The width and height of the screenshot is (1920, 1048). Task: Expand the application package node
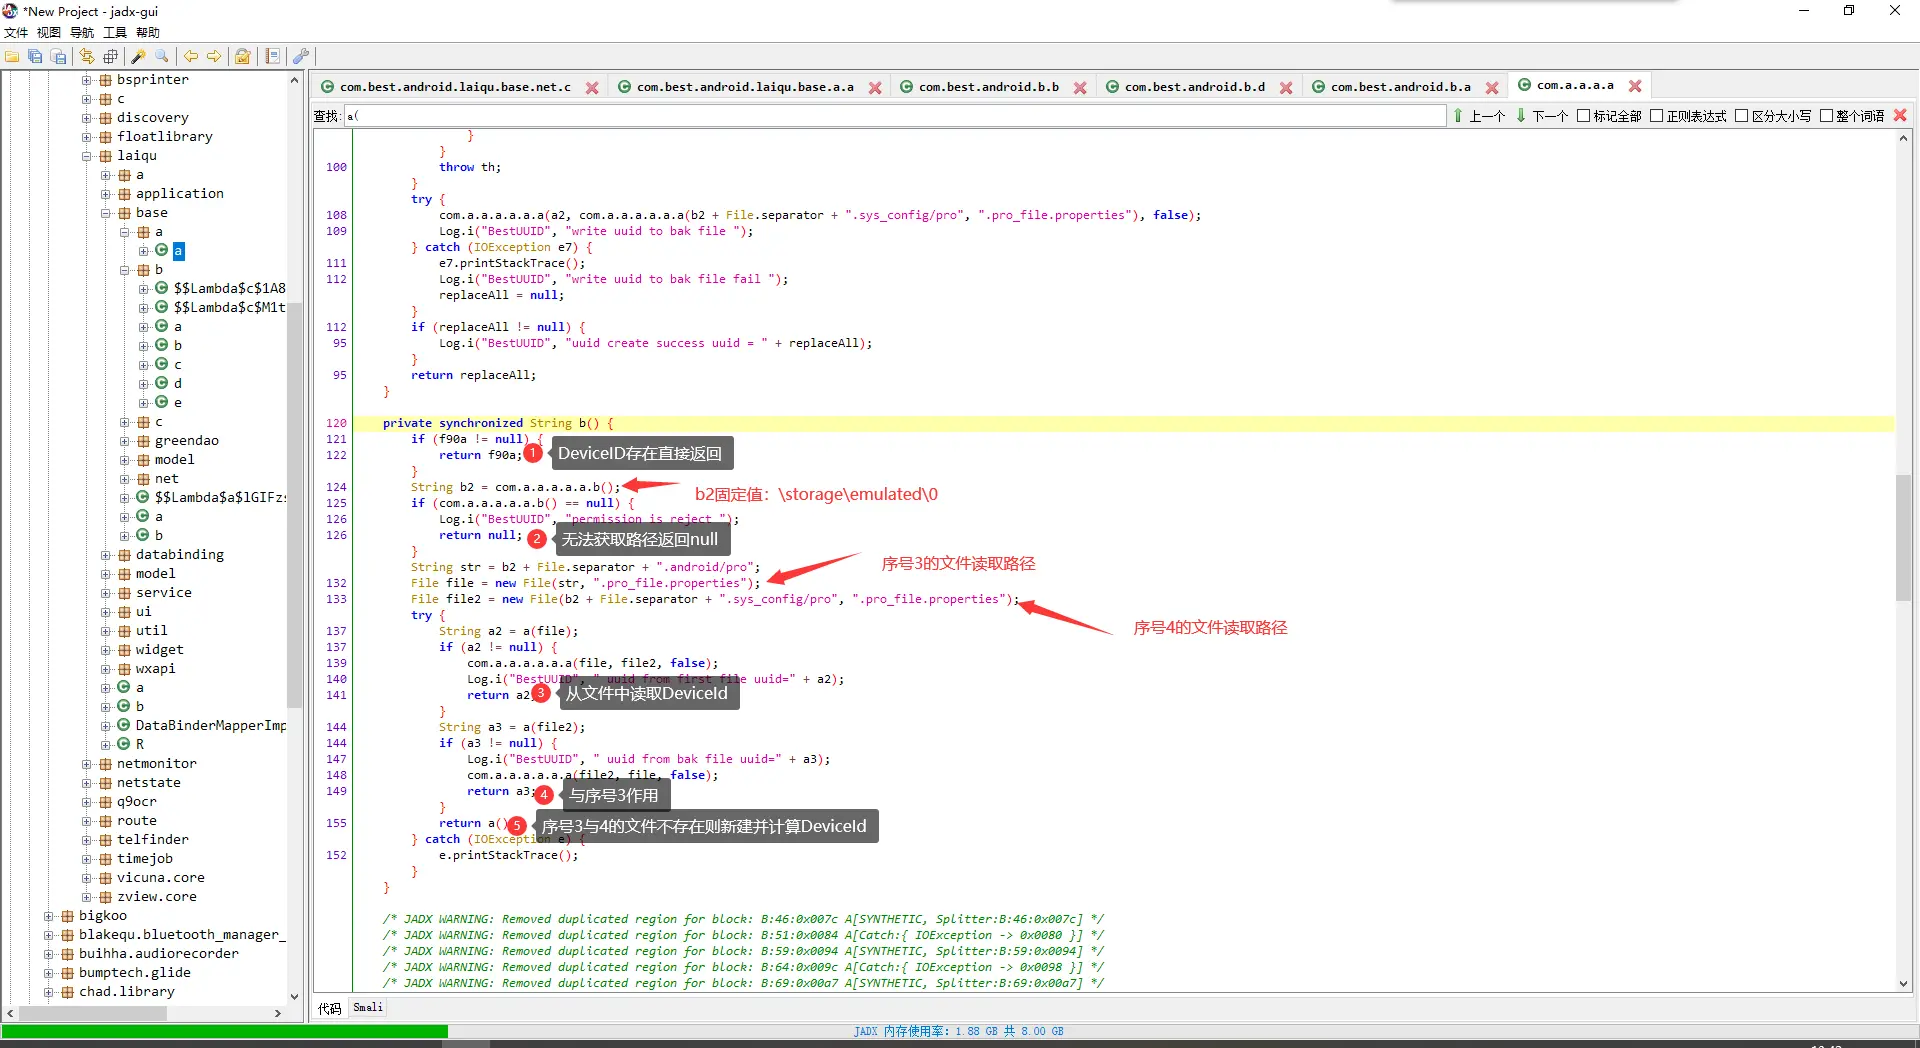pyautogui.click(x=106, y=194)
